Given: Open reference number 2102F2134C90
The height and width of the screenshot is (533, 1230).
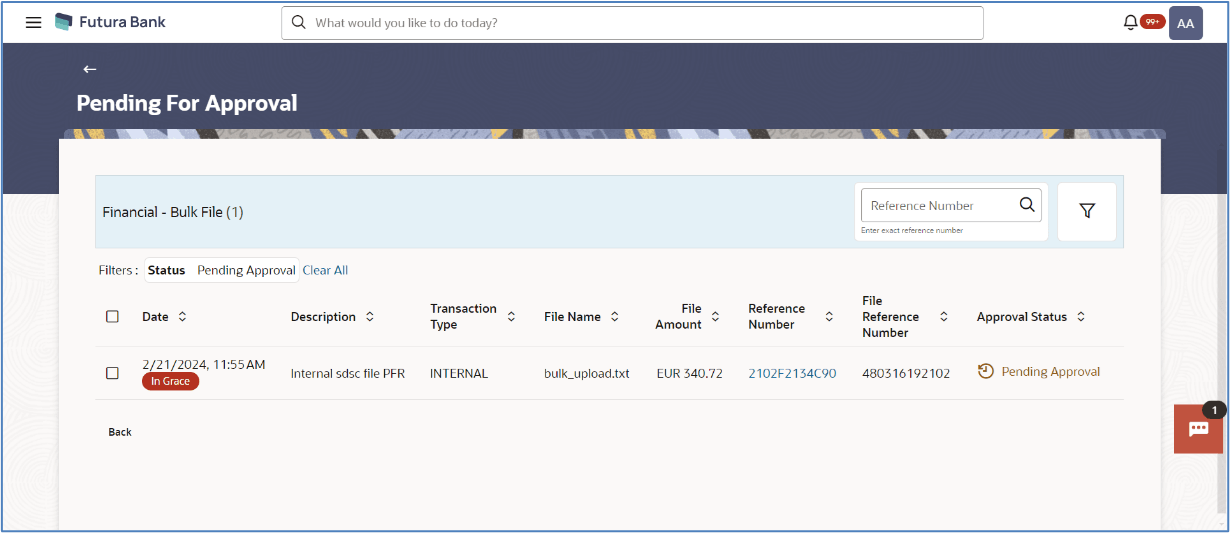Looking at the screenshot, I should click(x=792, y=373).
